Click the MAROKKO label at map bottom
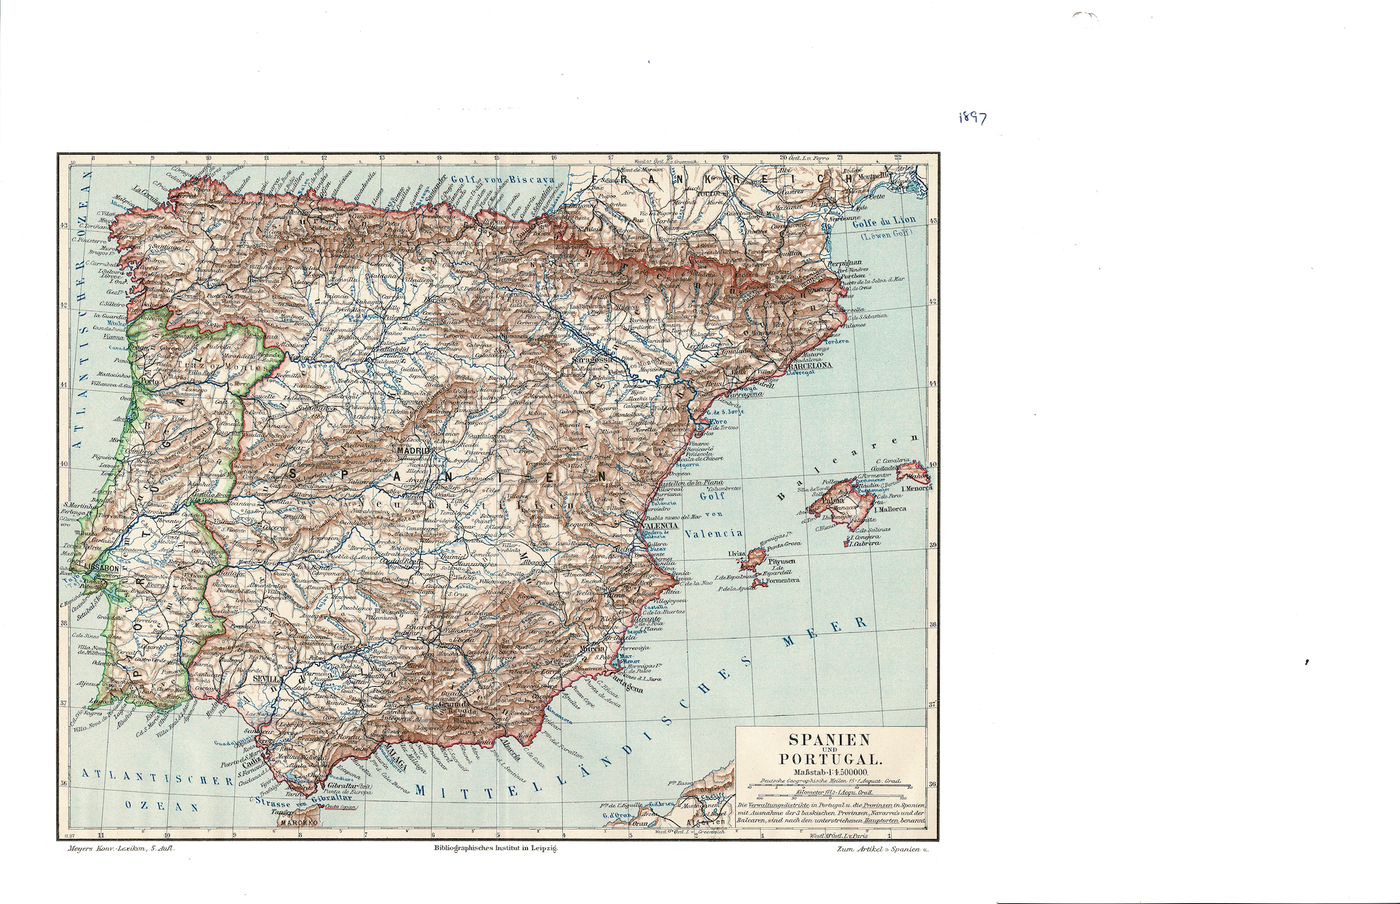Viewport: 1400px width, 904px height. point(297,822)
